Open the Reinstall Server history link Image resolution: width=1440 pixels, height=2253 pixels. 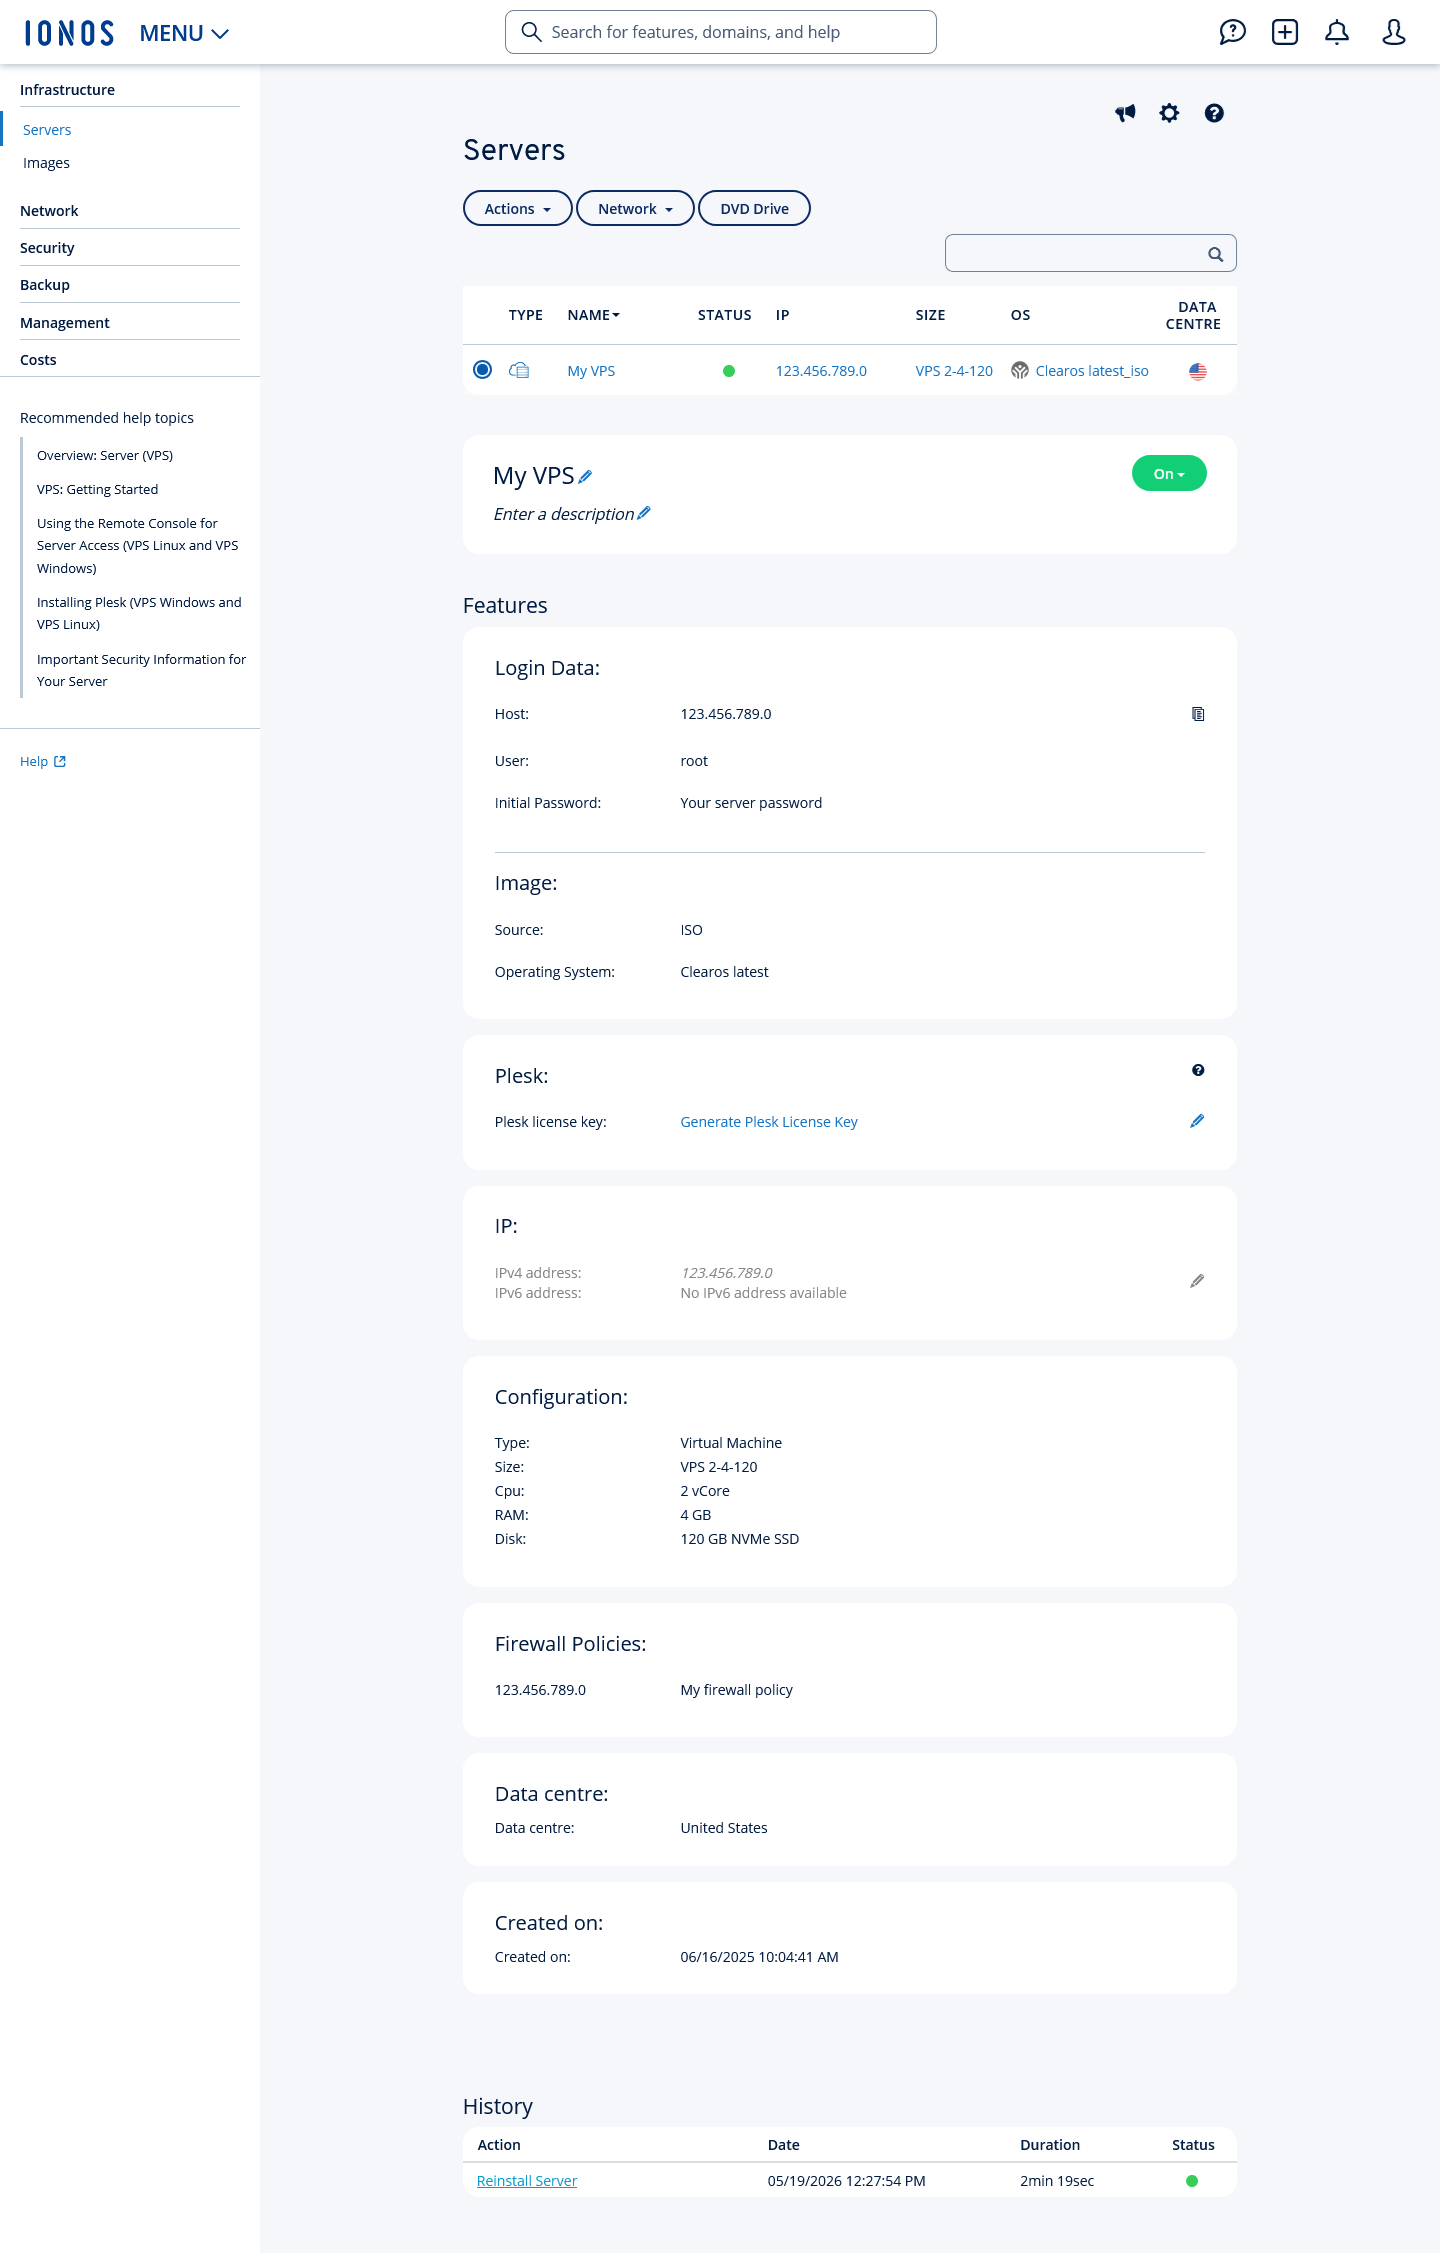(527, 2181)
